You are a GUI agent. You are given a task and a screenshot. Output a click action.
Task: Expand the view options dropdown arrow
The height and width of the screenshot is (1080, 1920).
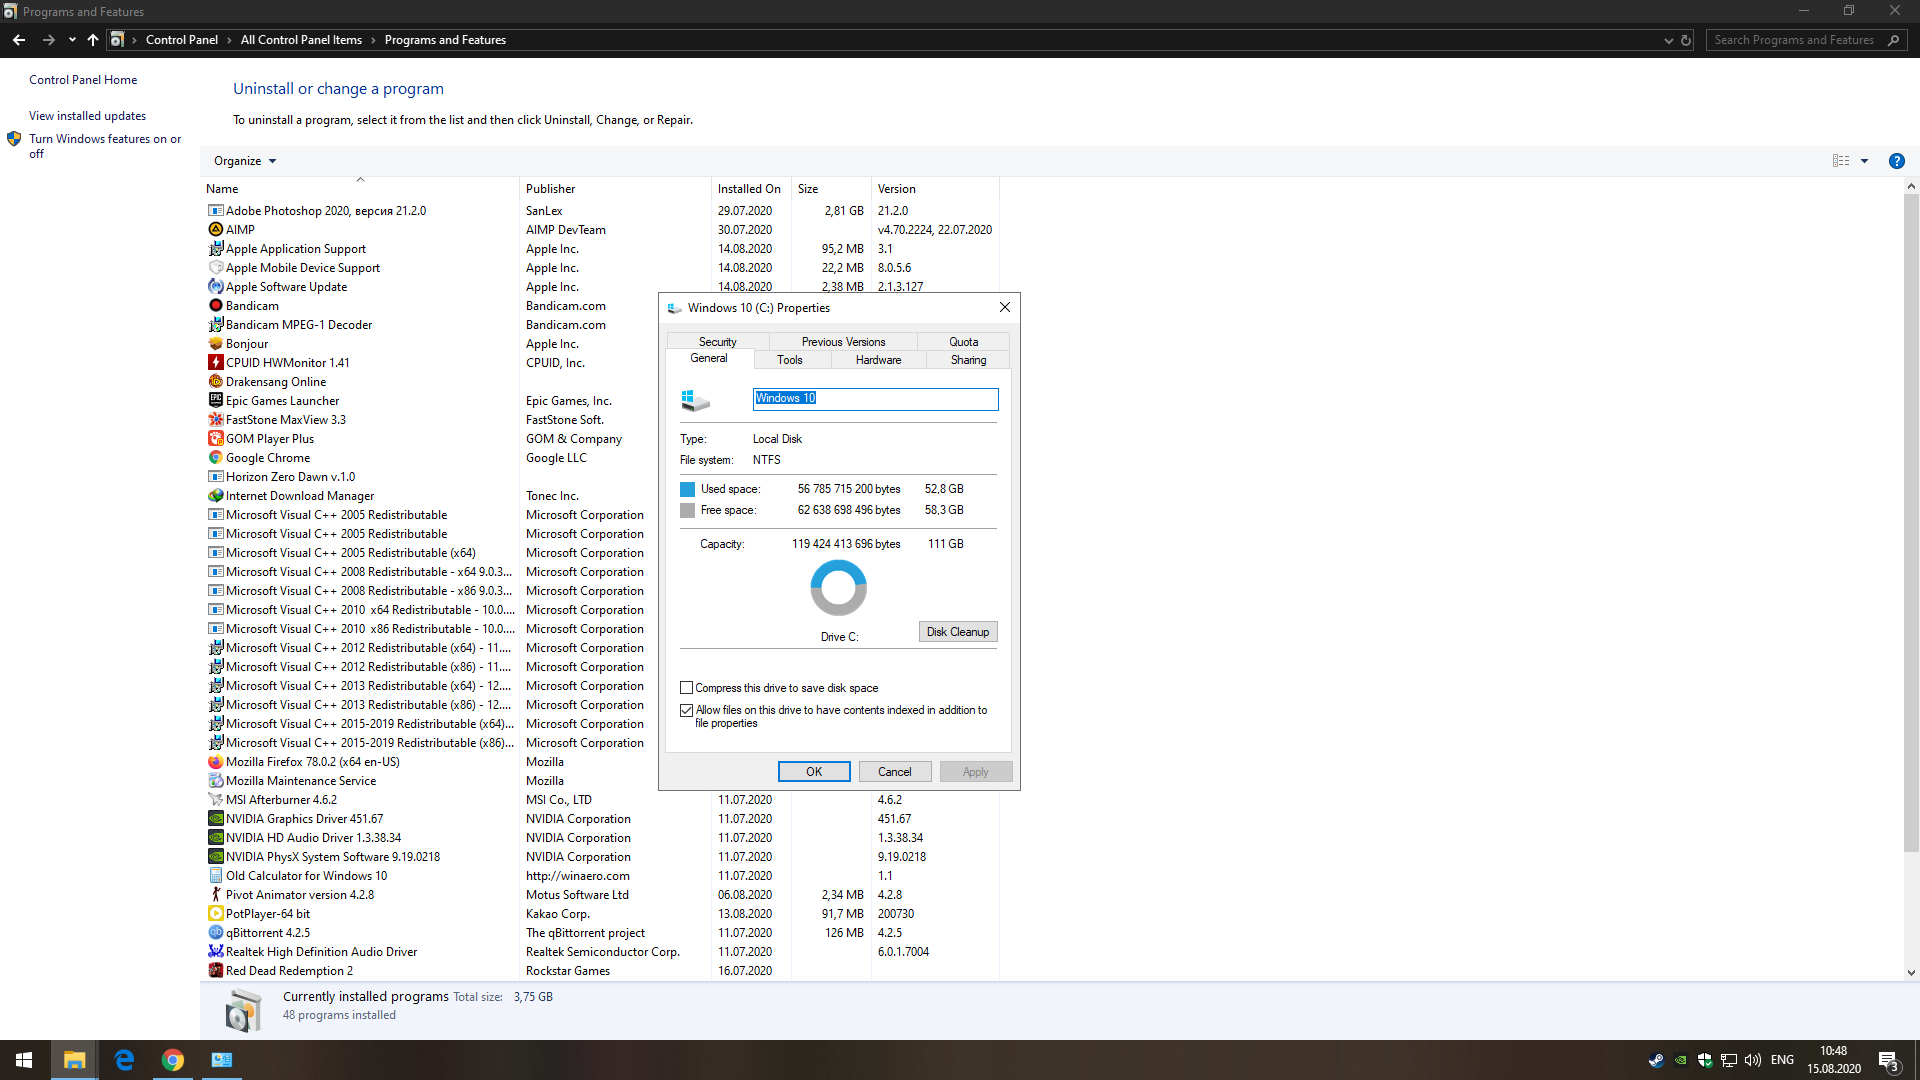pyautogui.click(x=1864, y=161)
